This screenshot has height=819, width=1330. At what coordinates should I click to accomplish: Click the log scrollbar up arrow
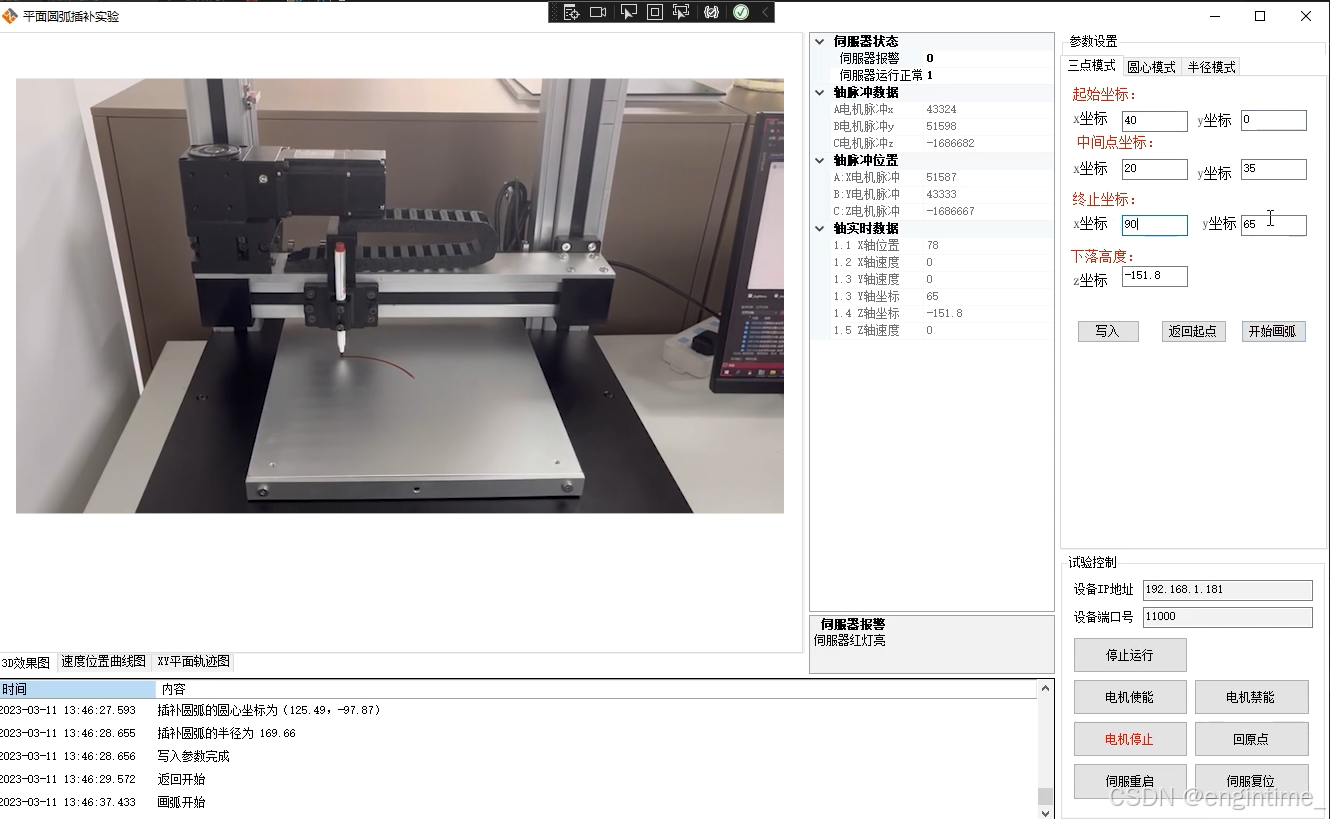point(1046,688)
